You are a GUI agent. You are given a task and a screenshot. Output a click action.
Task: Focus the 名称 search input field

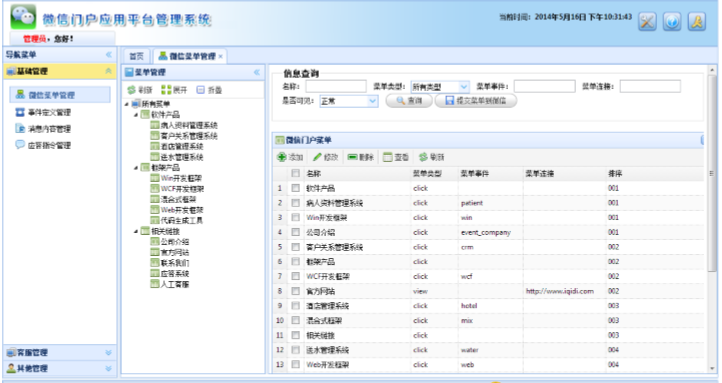[336, 86]
